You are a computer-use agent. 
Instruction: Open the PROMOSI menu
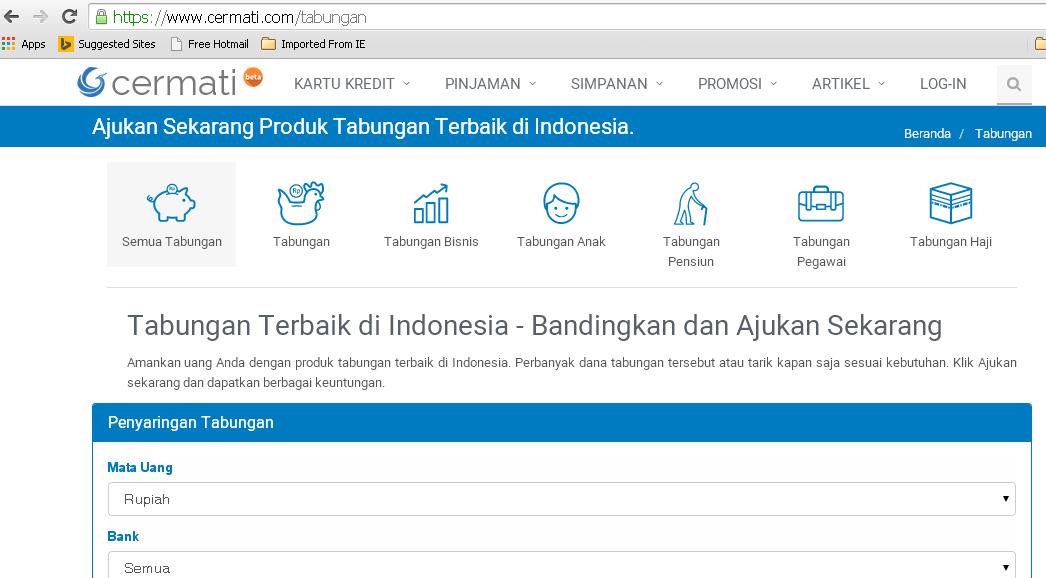pyautogui.click(x=729, y=84)
